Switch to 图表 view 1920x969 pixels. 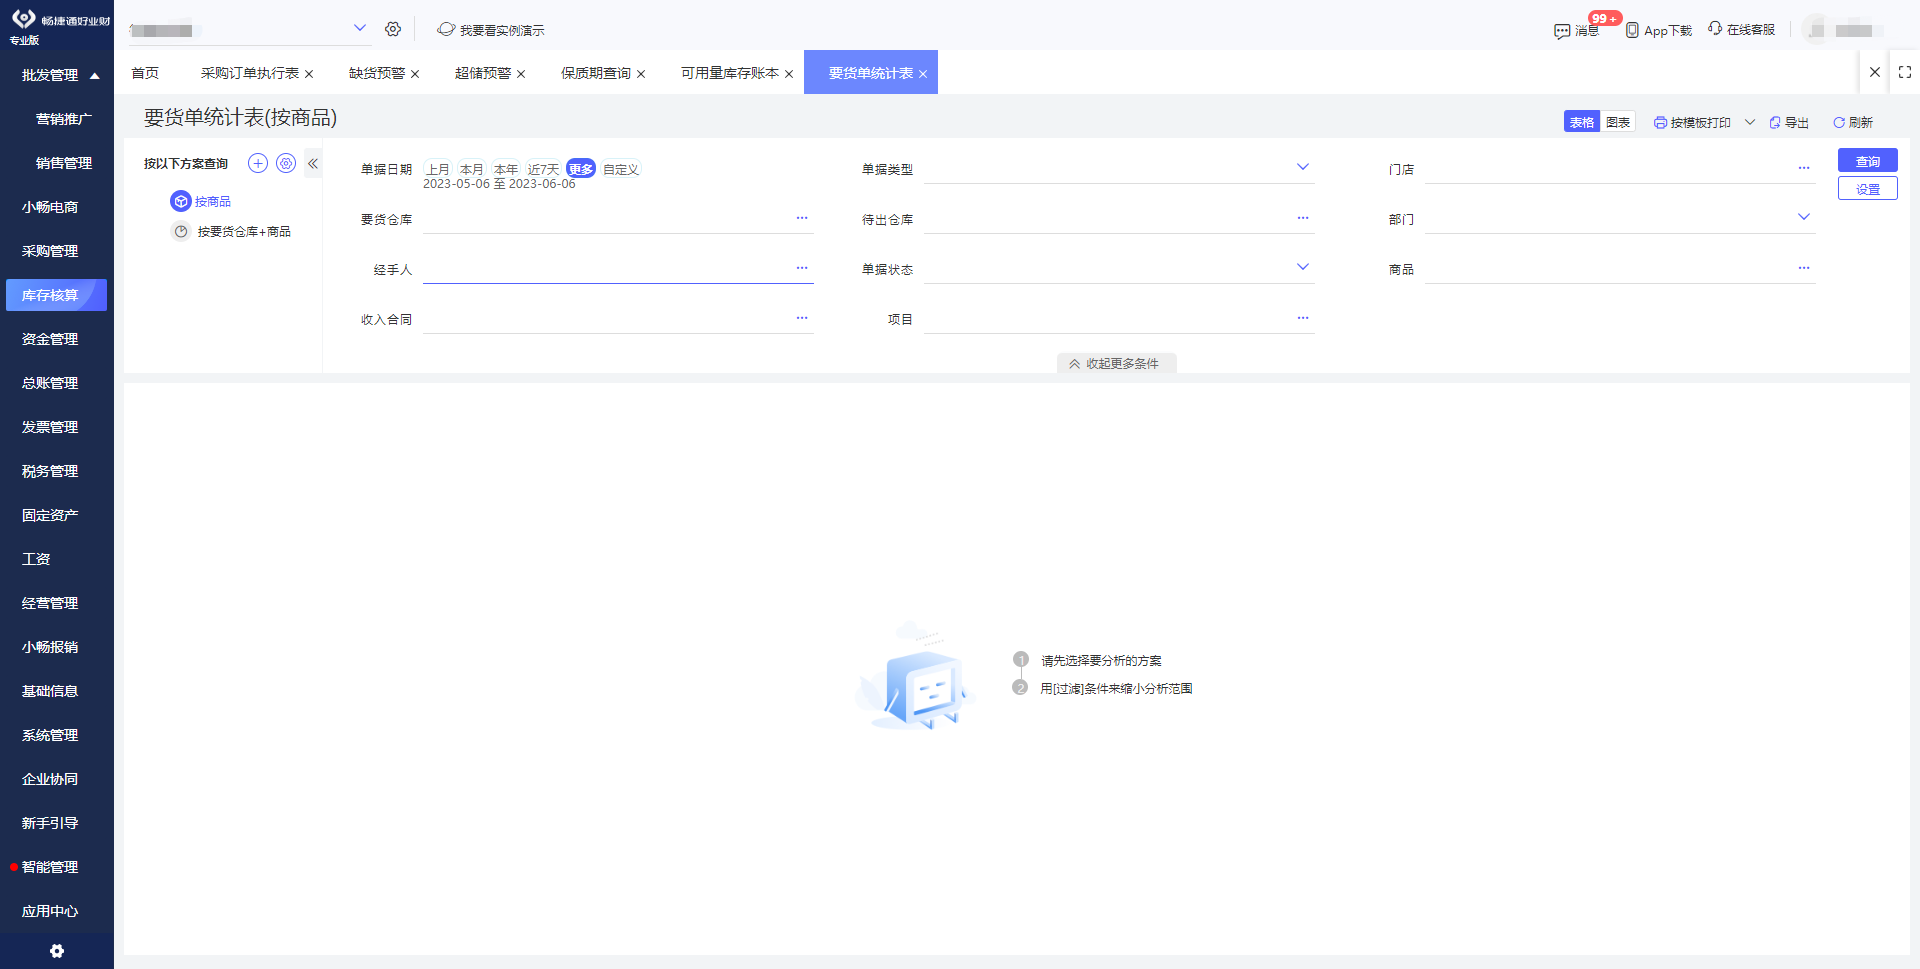[x=1618, y=121]
